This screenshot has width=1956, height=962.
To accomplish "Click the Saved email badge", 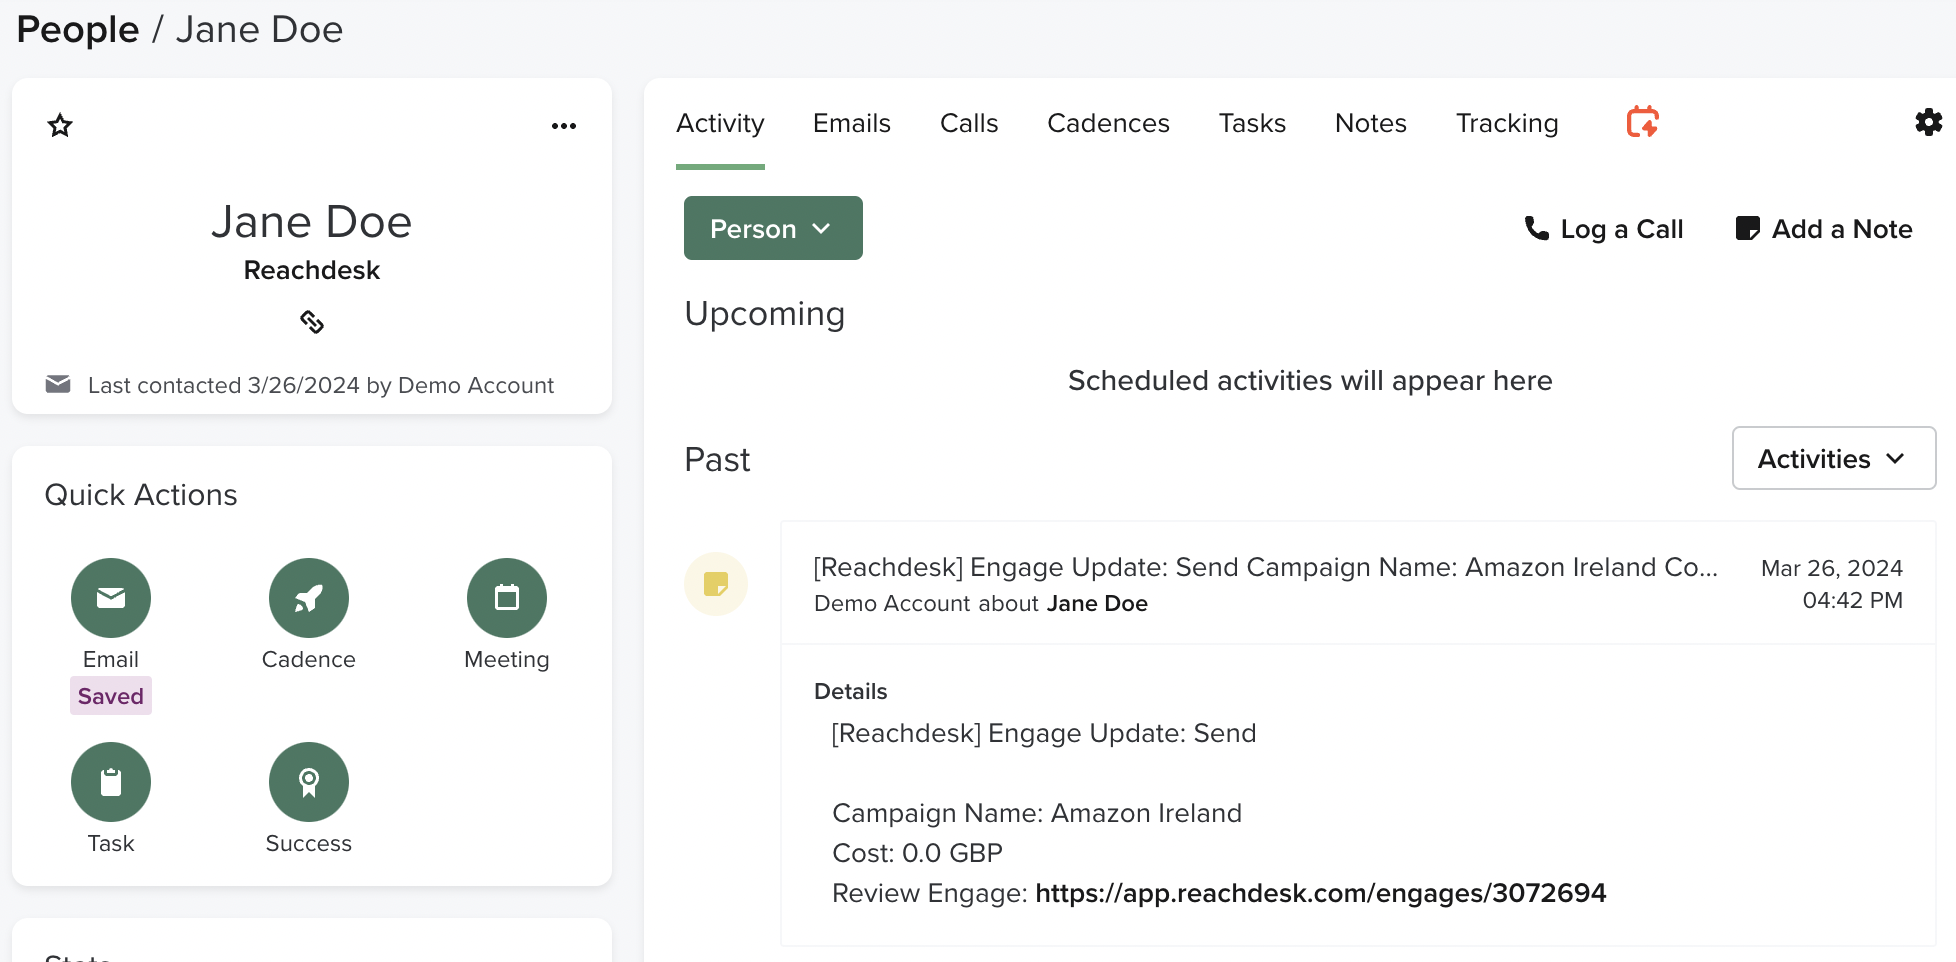I will click(111, 696).
